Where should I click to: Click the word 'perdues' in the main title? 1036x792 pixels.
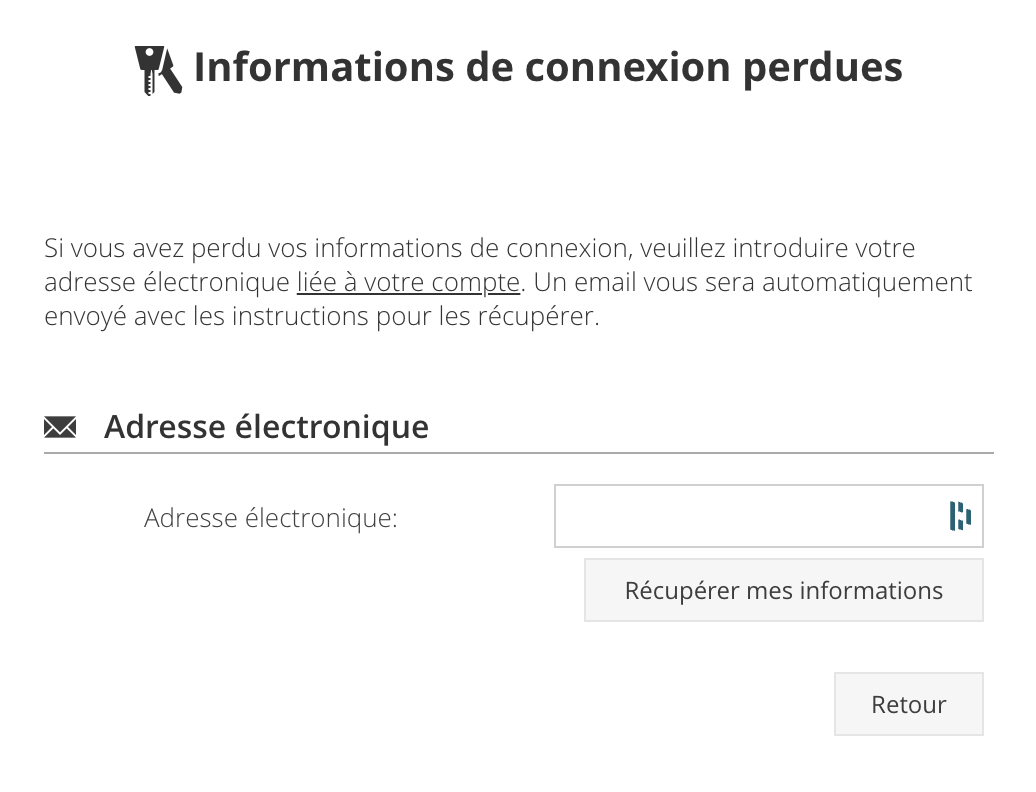[823, 69]
